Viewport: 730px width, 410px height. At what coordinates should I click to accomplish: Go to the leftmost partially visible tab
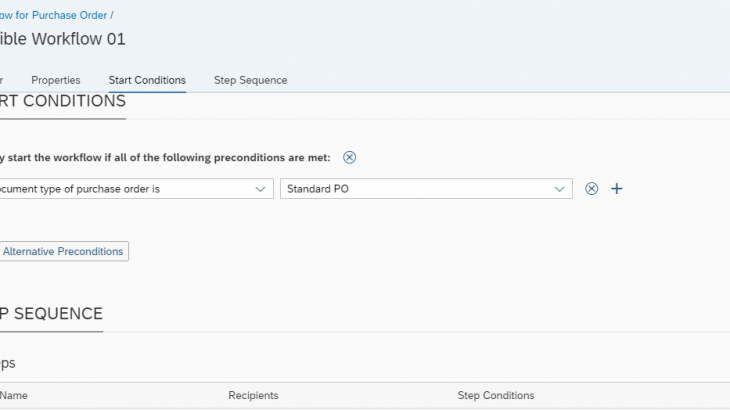tap(2, 80)
